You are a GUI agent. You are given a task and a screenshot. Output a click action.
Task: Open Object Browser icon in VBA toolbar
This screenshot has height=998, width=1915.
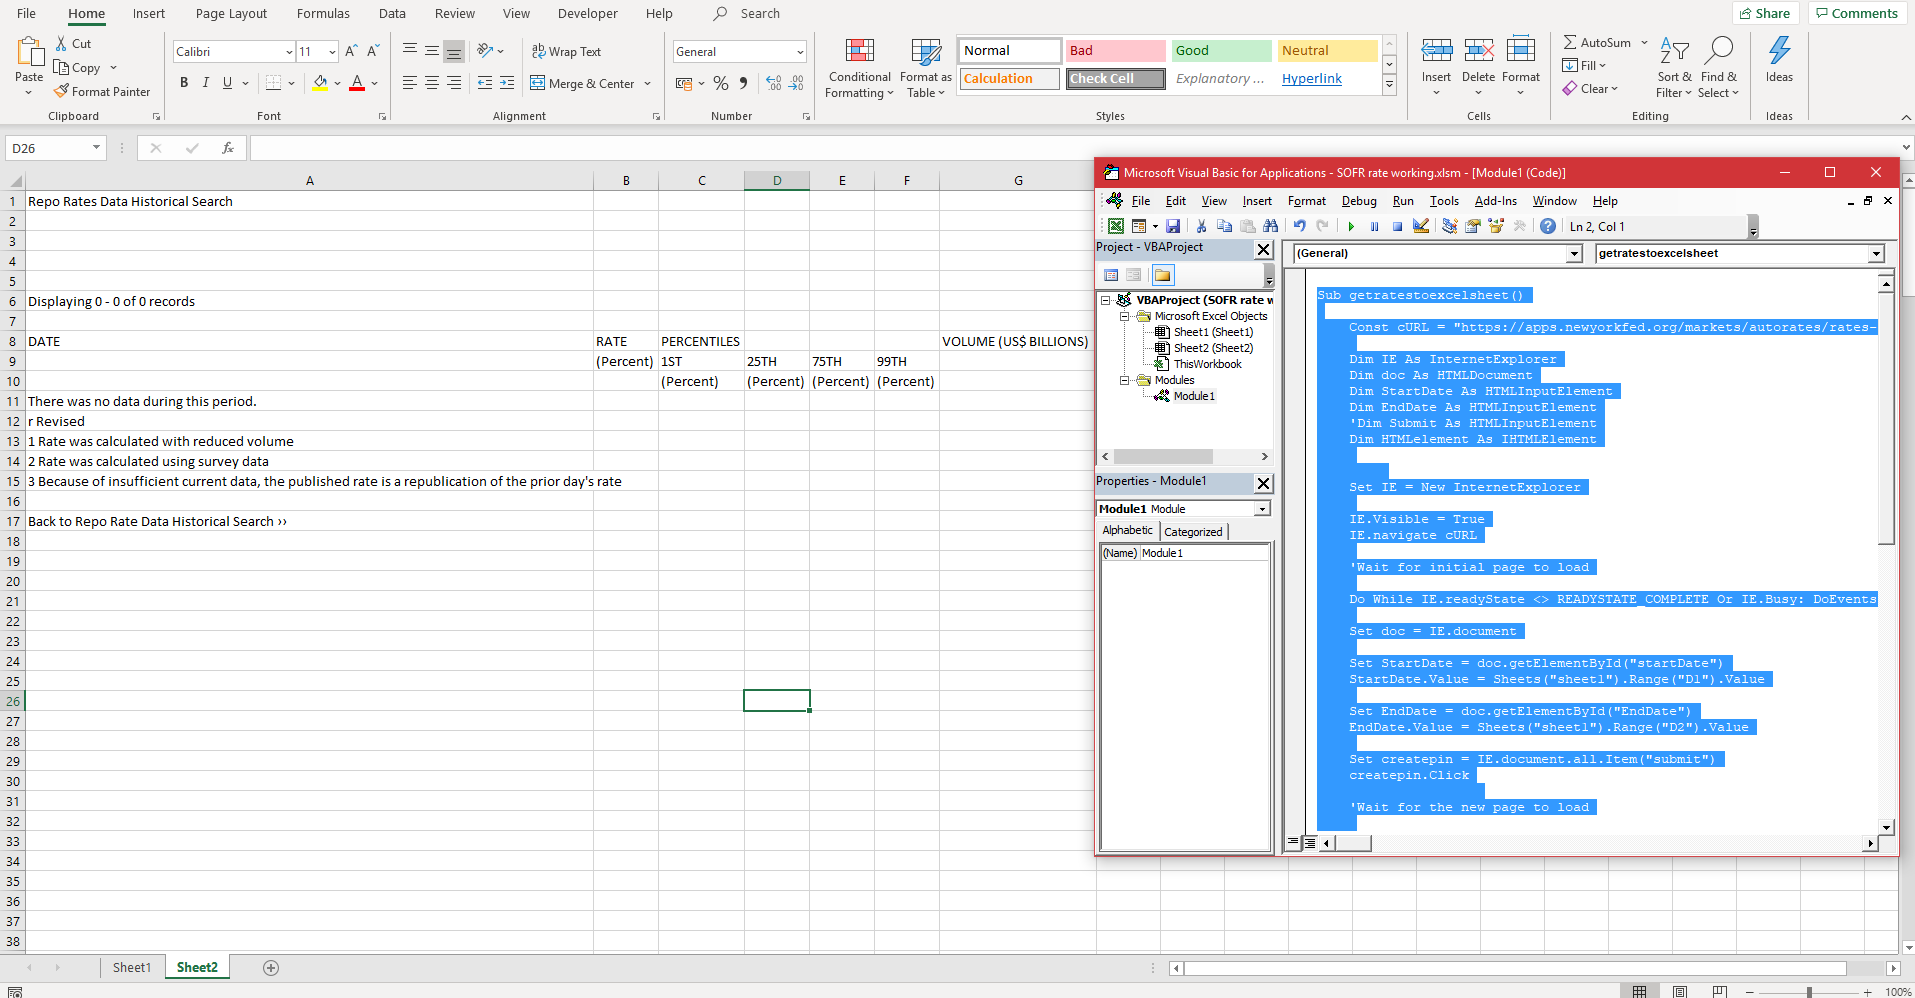(1496, 226)
